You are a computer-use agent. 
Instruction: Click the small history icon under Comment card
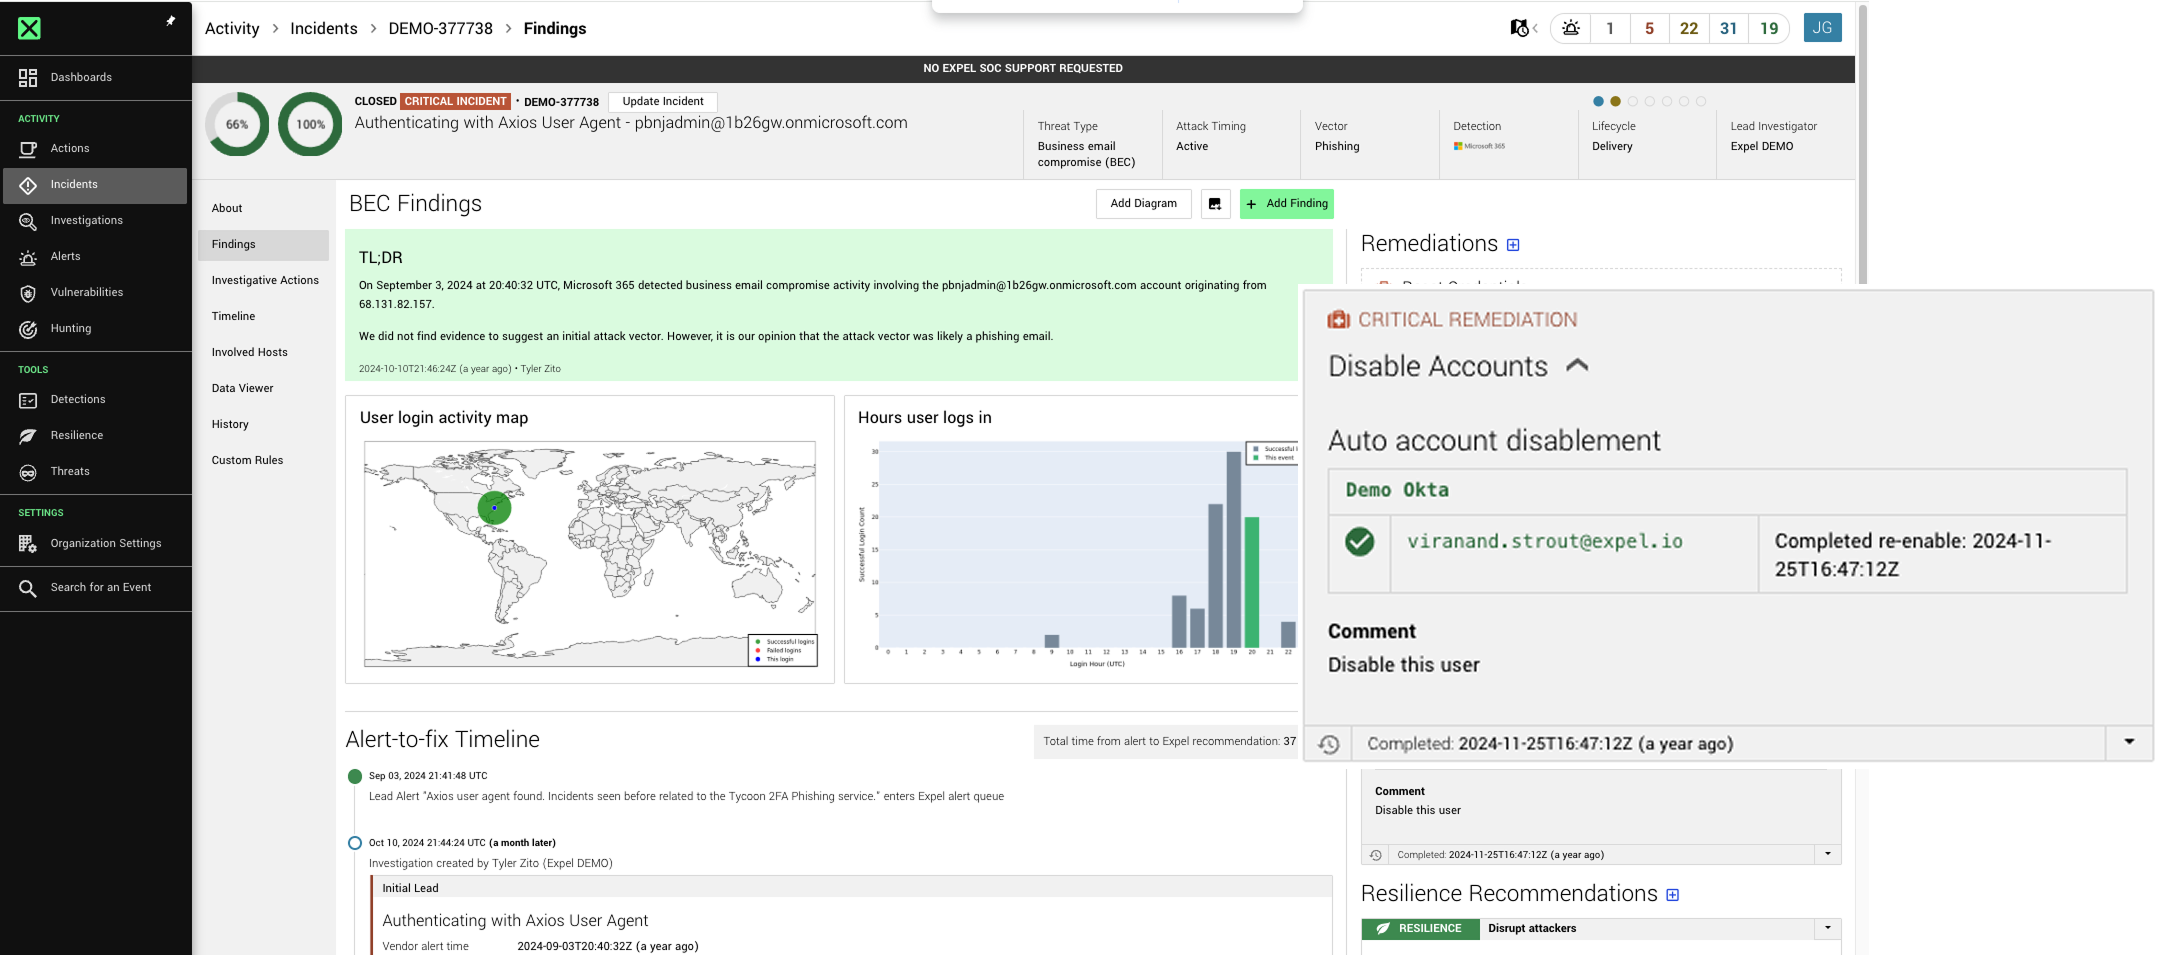tap(1375, 855)
